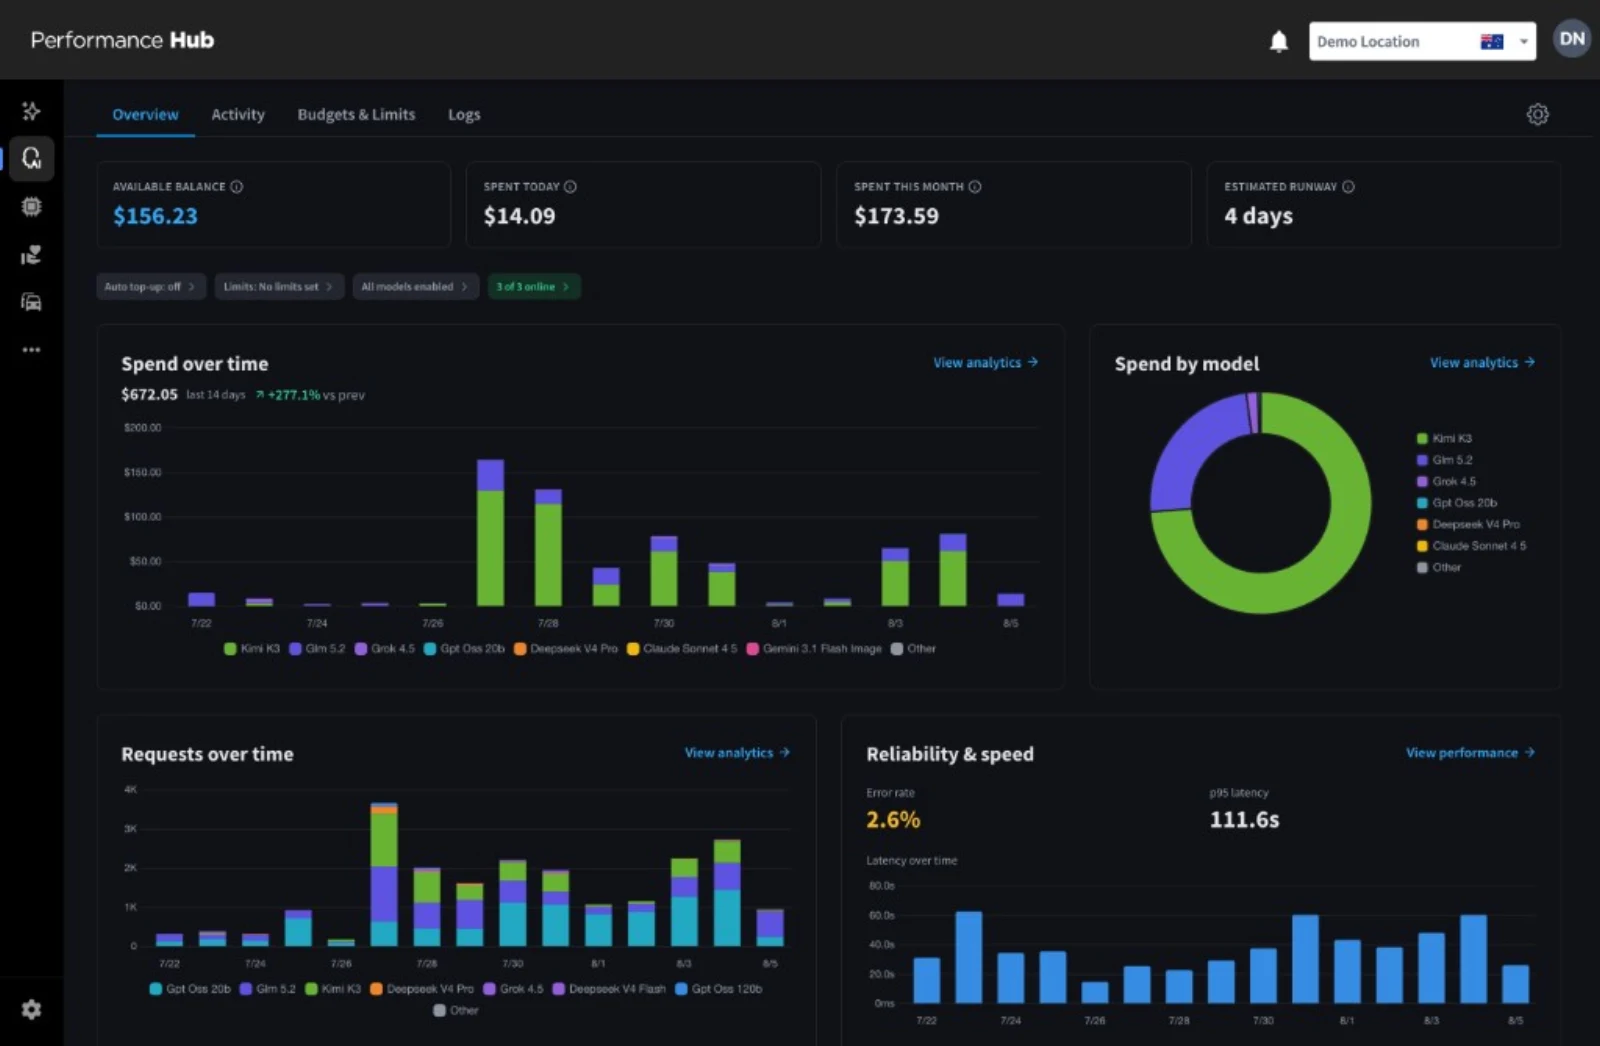This screenshot has width=1600, height=1046.
Task: Open the Demo Location dropdown
Action: coord(1421,41)
